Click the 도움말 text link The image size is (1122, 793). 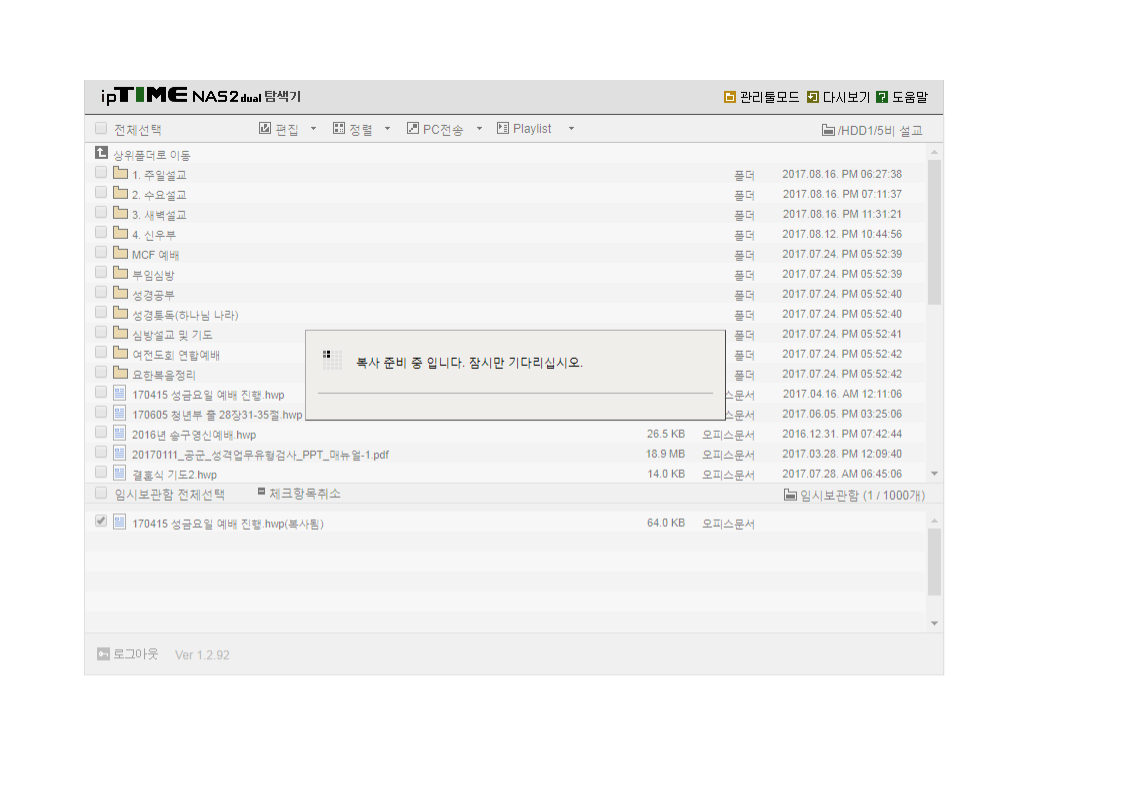click(910, 97)
